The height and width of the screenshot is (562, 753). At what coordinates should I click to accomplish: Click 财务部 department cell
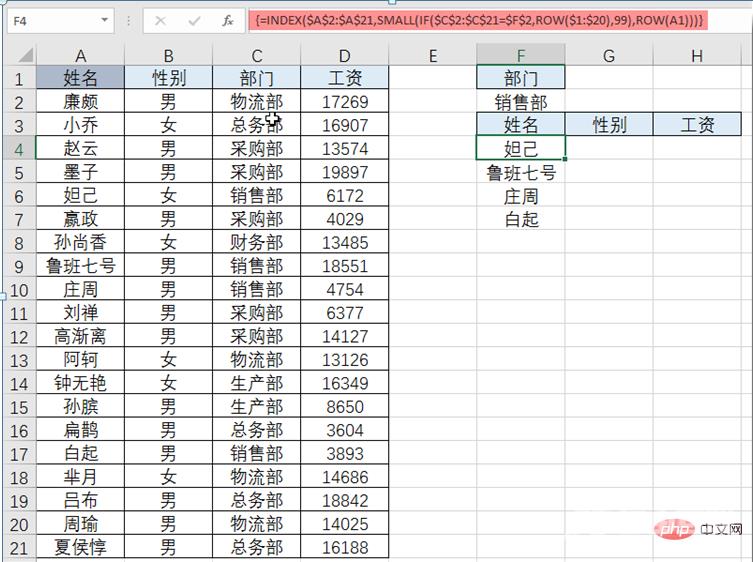click(256, 242)
